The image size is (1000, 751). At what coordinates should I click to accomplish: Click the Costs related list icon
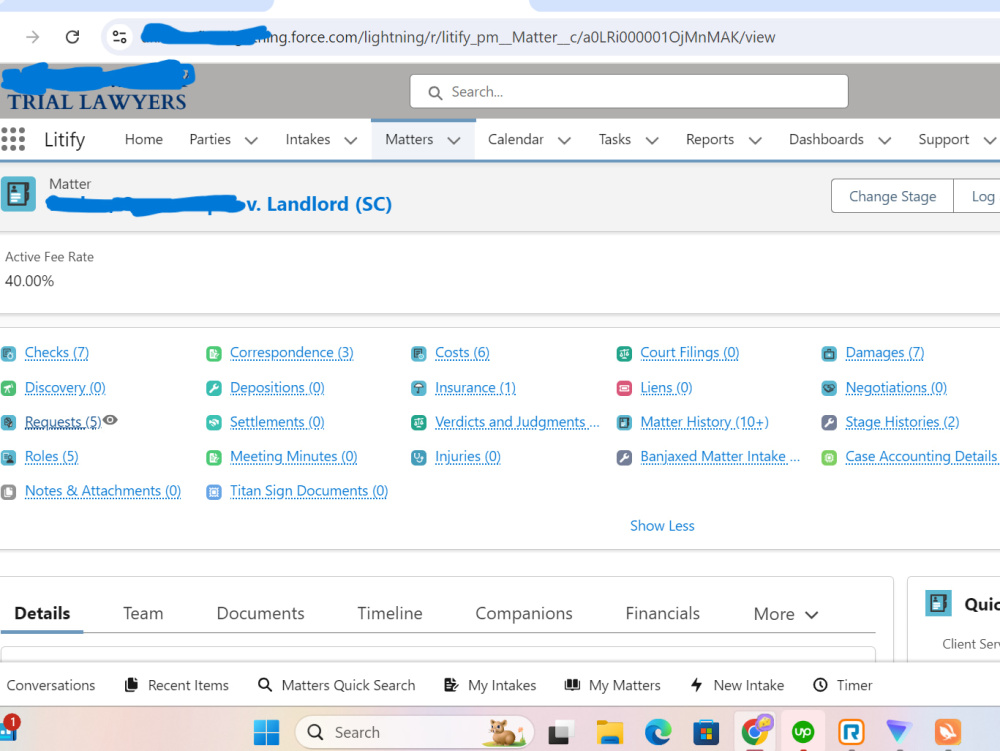pos(418,353)
